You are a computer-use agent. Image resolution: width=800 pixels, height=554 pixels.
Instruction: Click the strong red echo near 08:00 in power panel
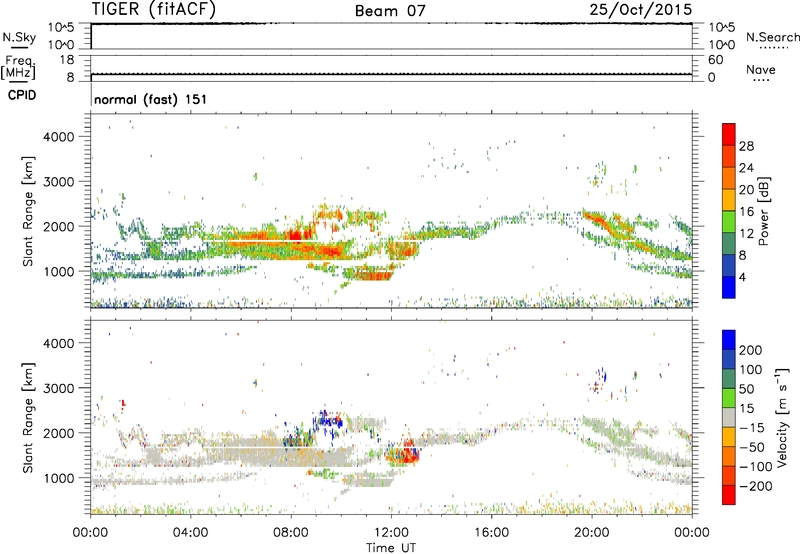[295, 235]
